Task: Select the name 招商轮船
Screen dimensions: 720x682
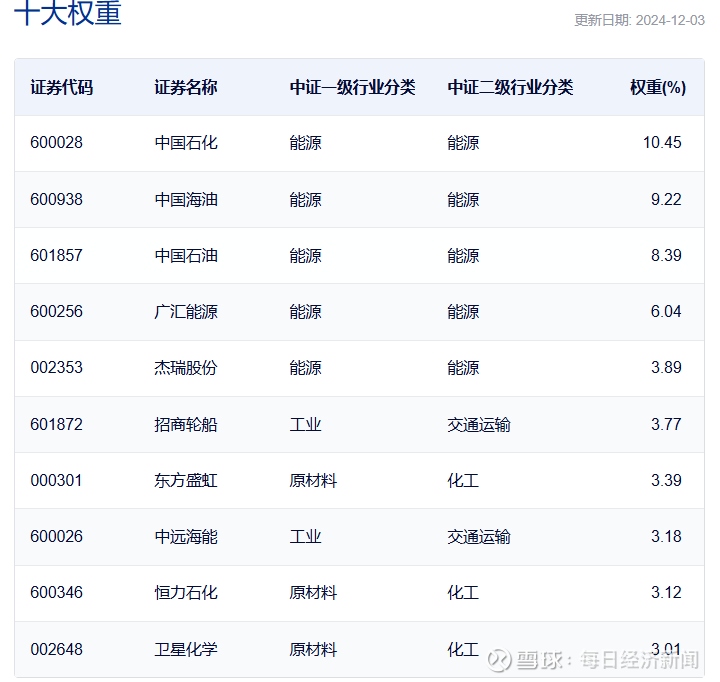Action: coord(186,425)
